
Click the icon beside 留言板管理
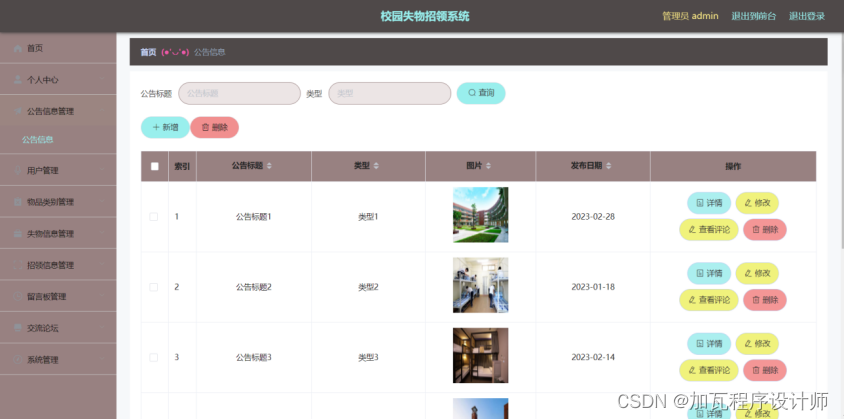18,297
